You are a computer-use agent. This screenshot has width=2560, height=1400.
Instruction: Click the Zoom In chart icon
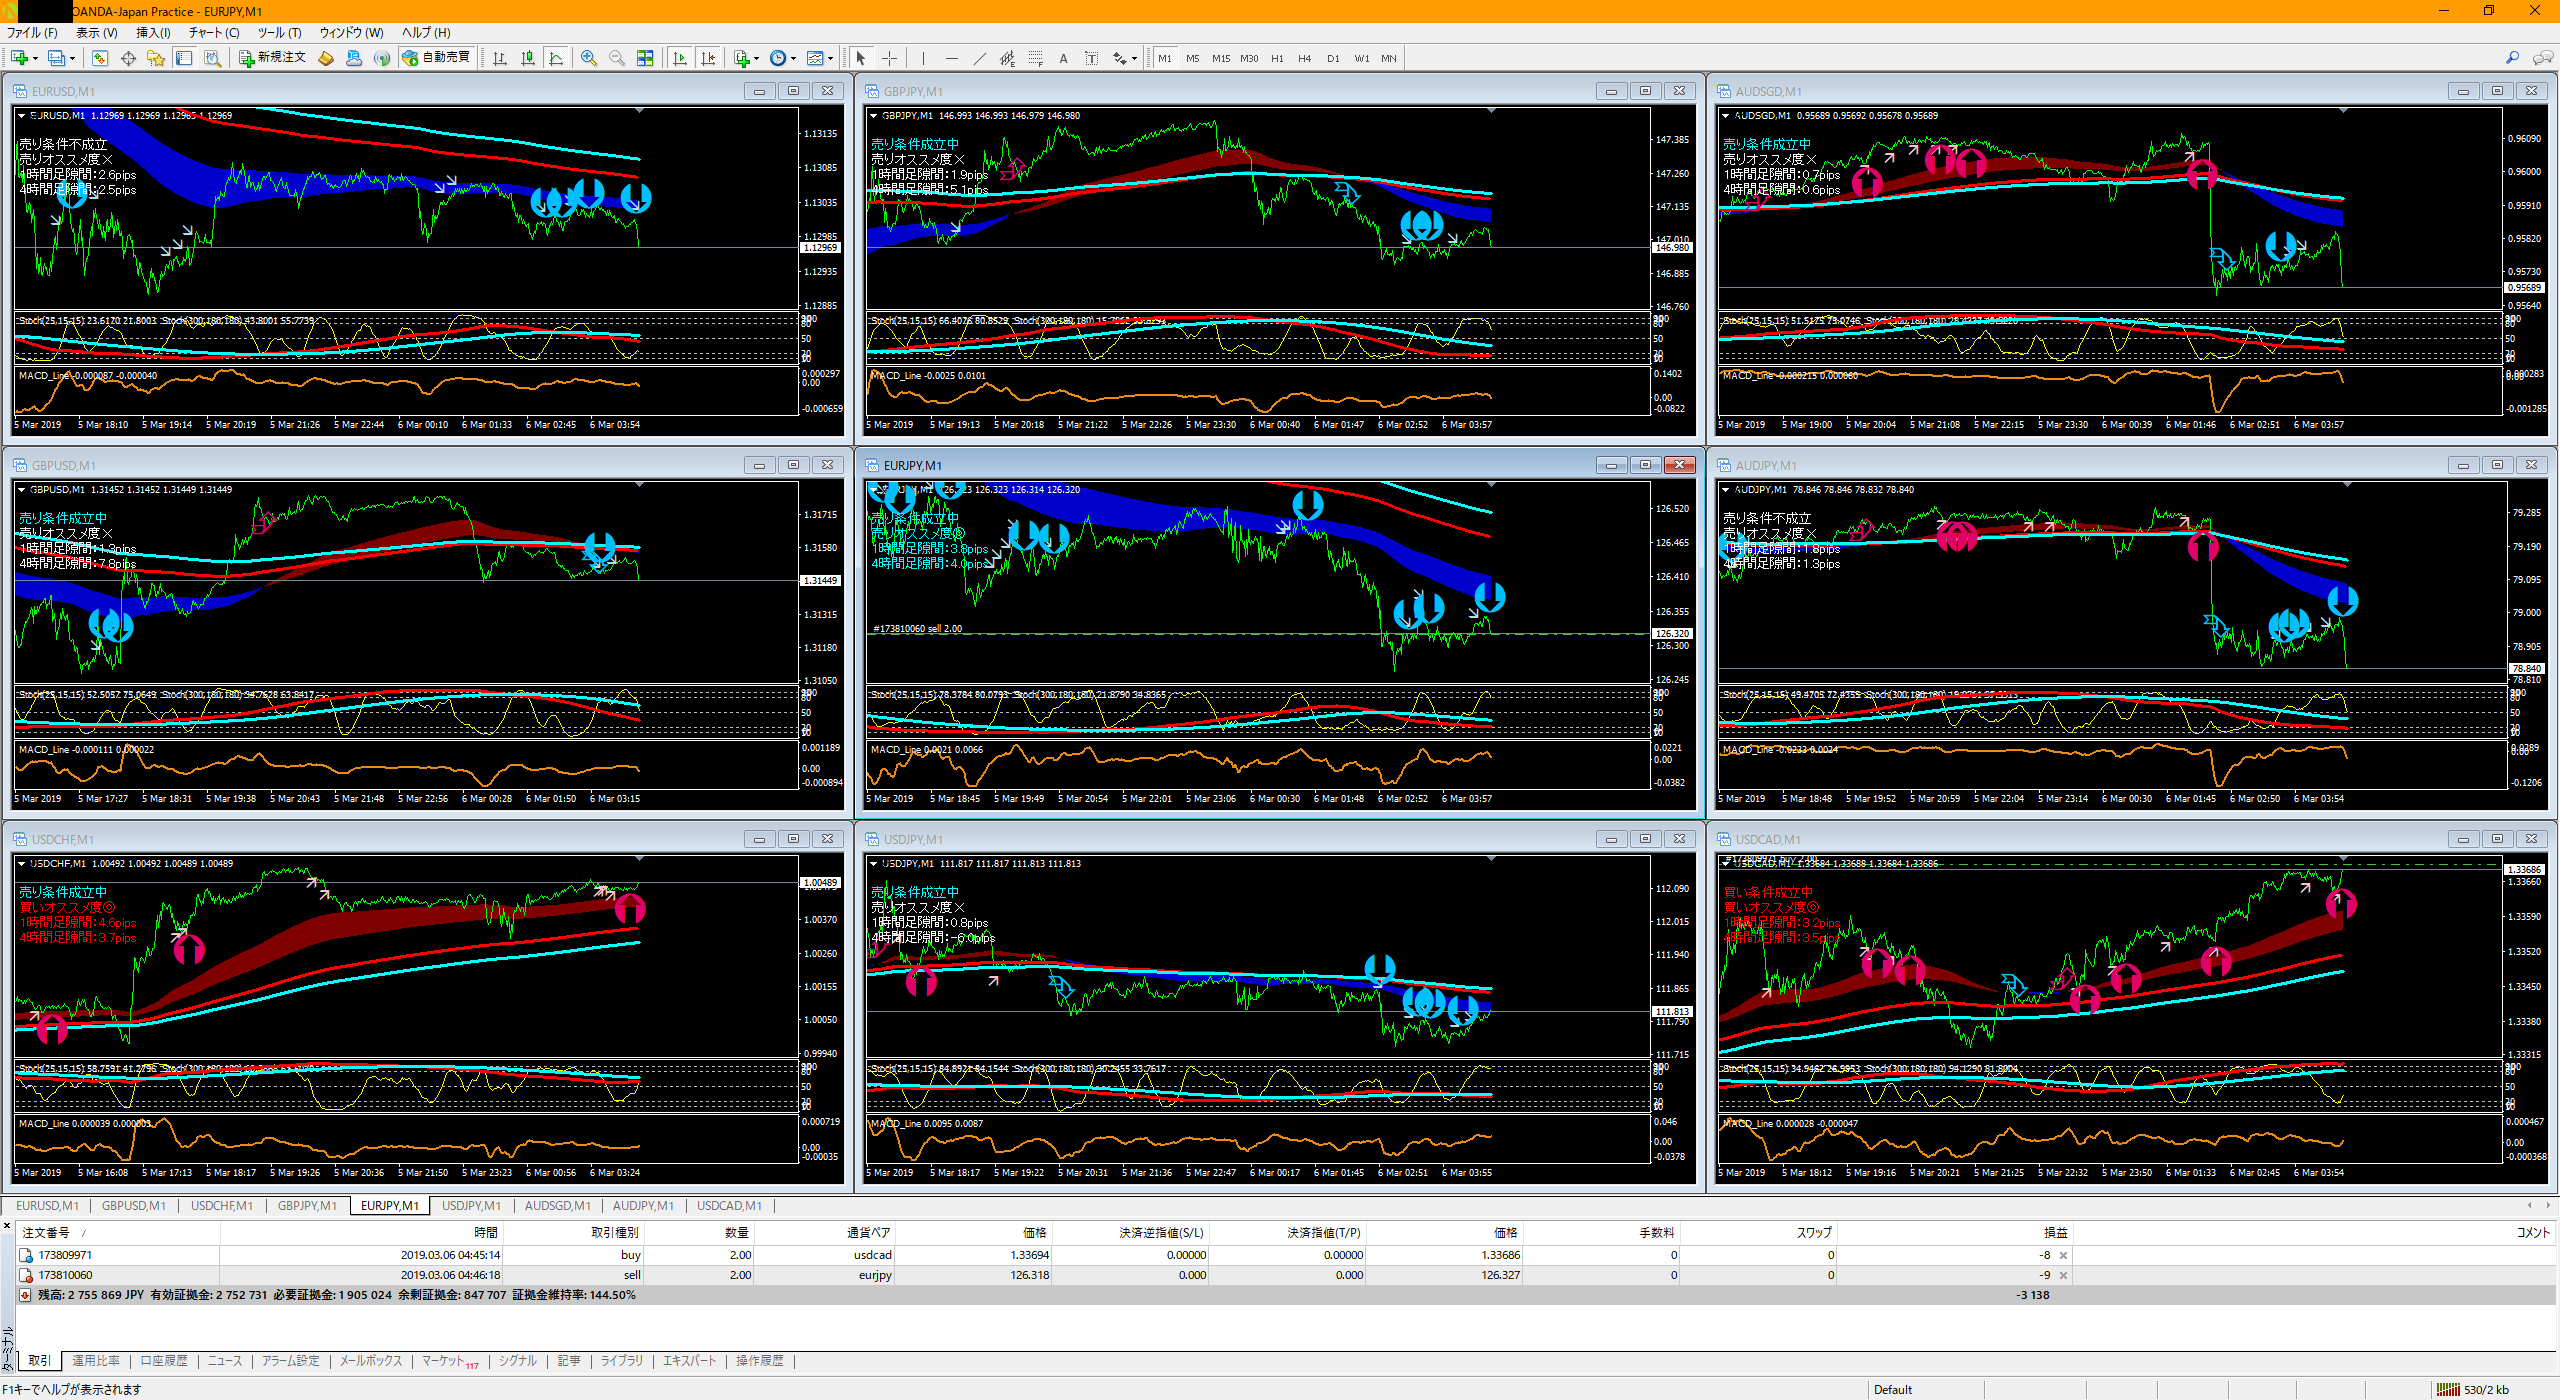pyautogui.click(x=588, y=58)
